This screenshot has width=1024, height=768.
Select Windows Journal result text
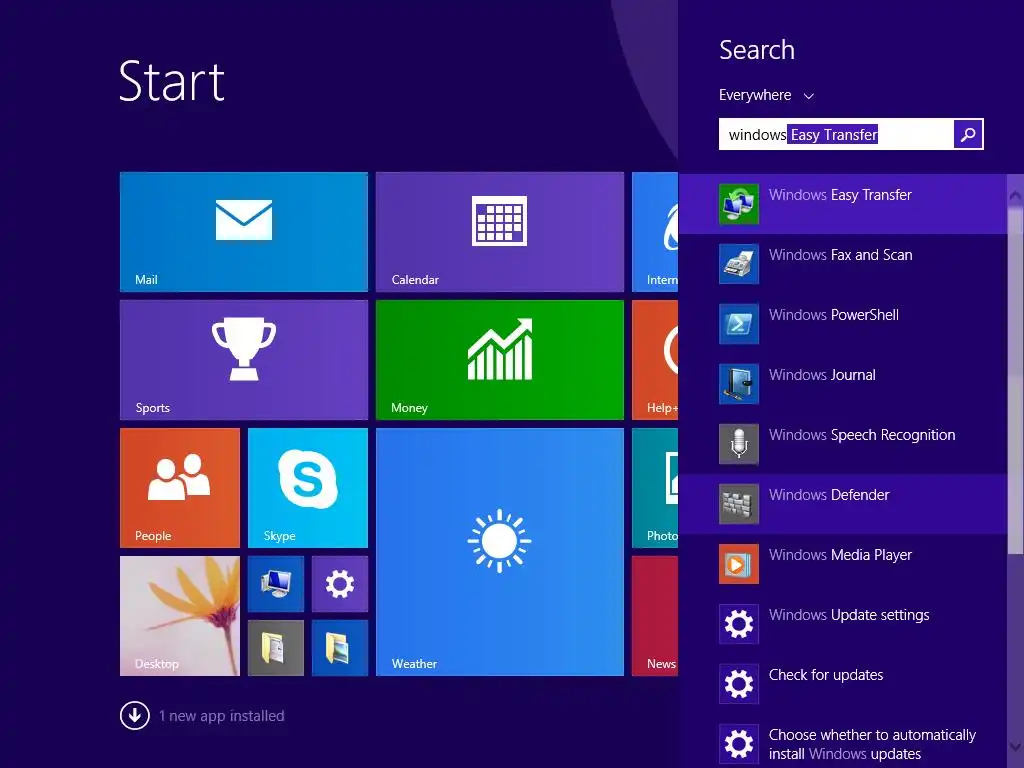coord(822,375)
